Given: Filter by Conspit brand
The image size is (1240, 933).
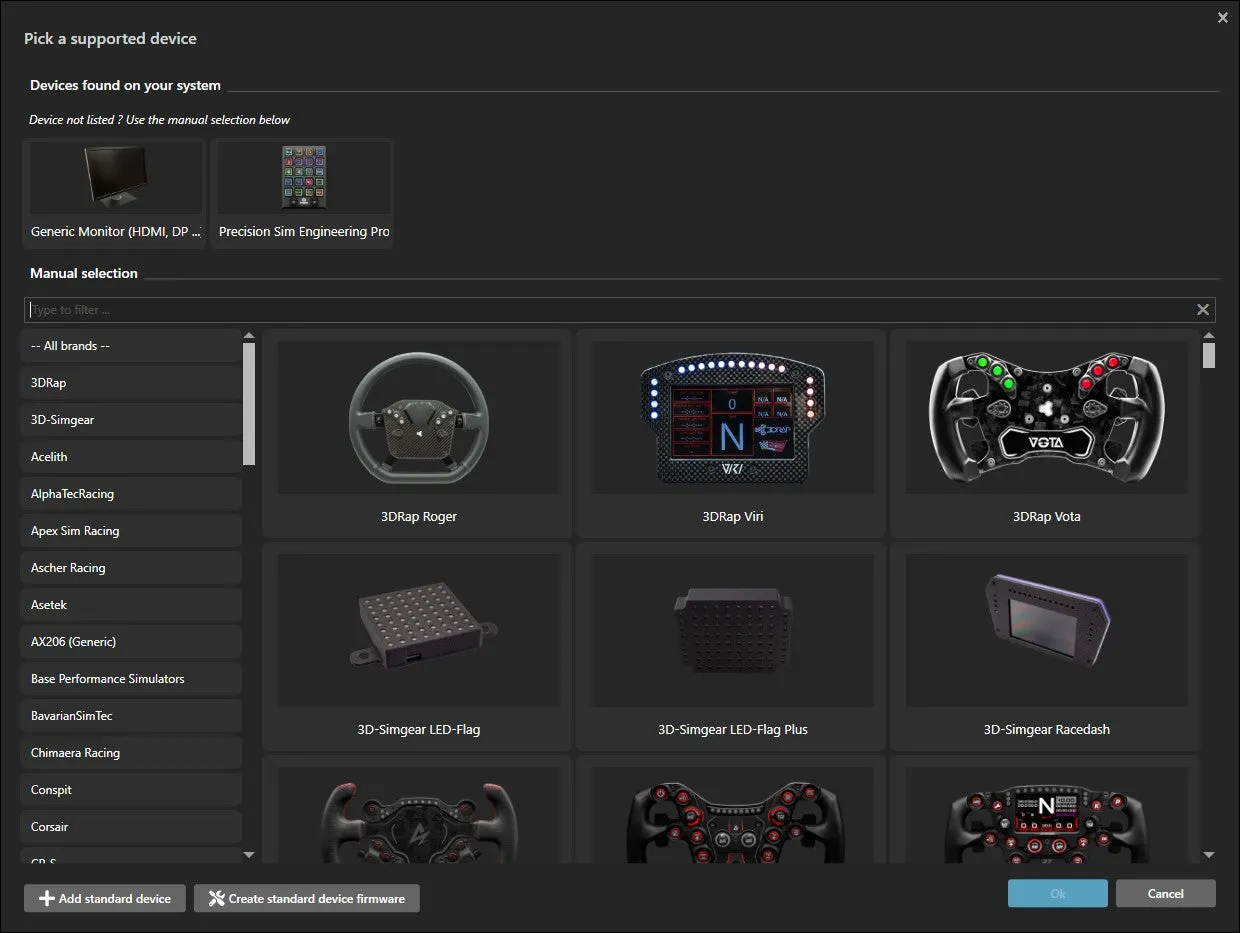Looking at the screenshot, I should click(x=131, y=790).
